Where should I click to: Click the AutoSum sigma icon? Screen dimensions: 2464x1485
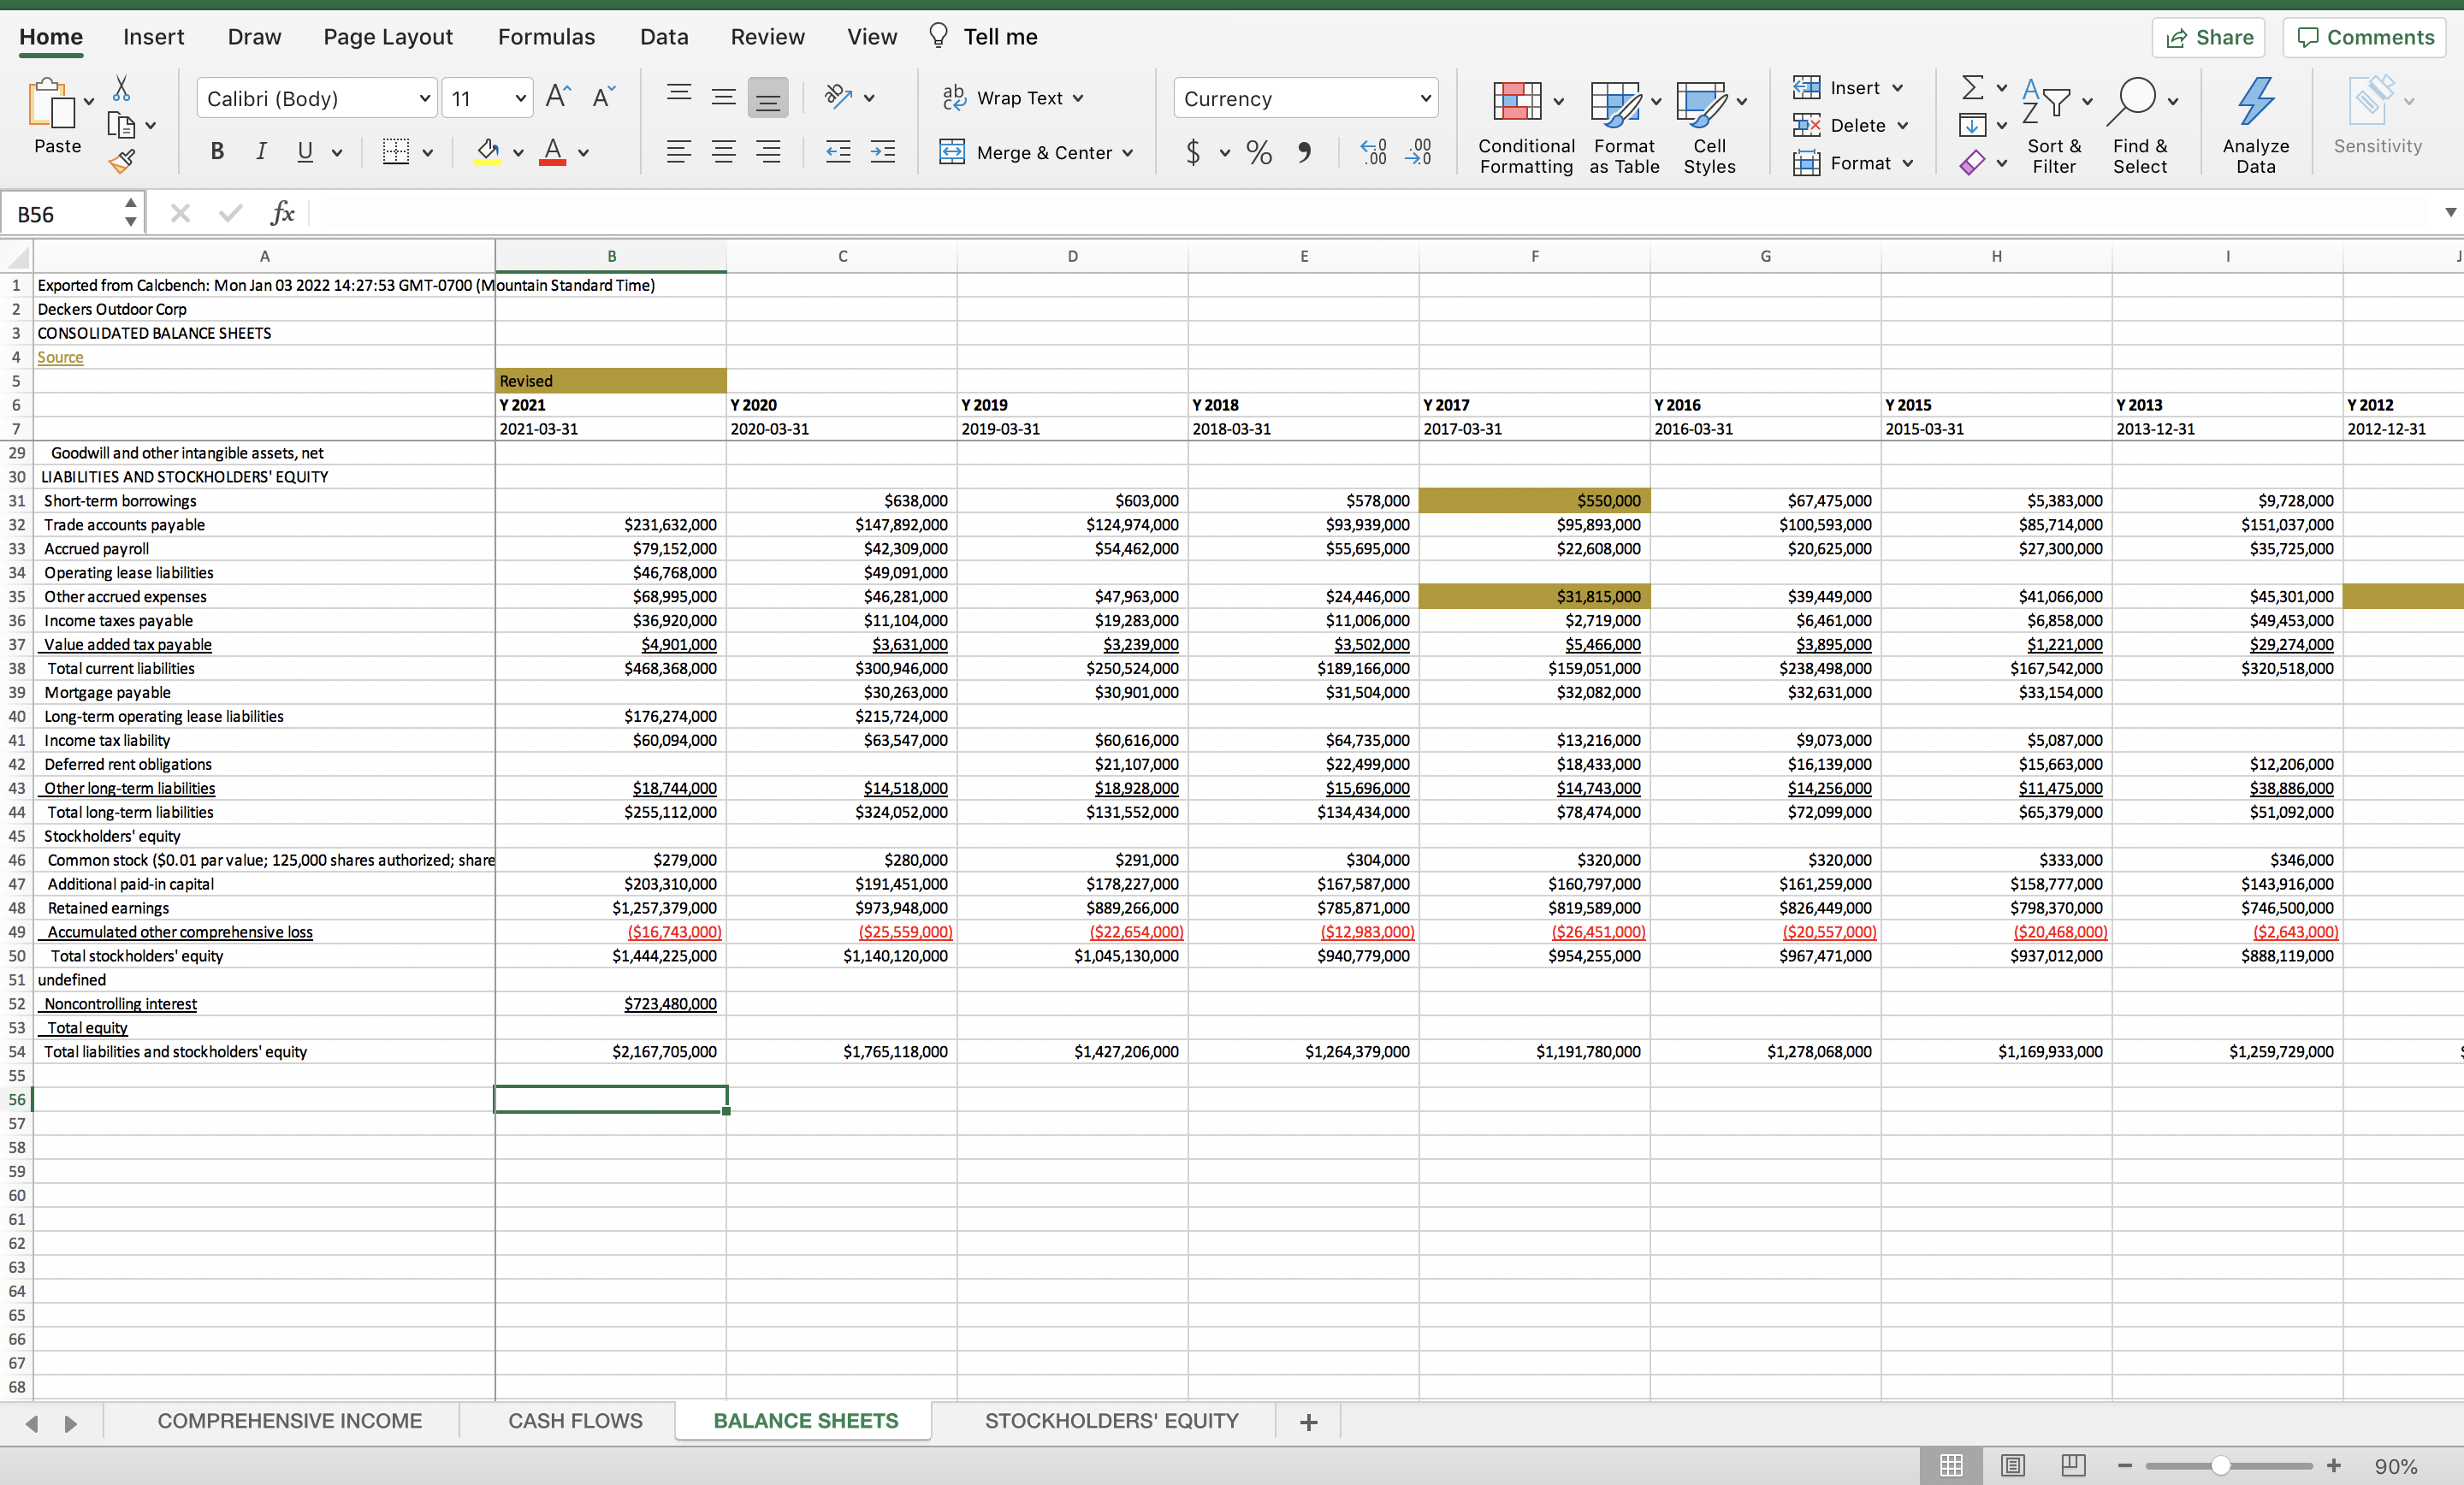coord(1971,88)
